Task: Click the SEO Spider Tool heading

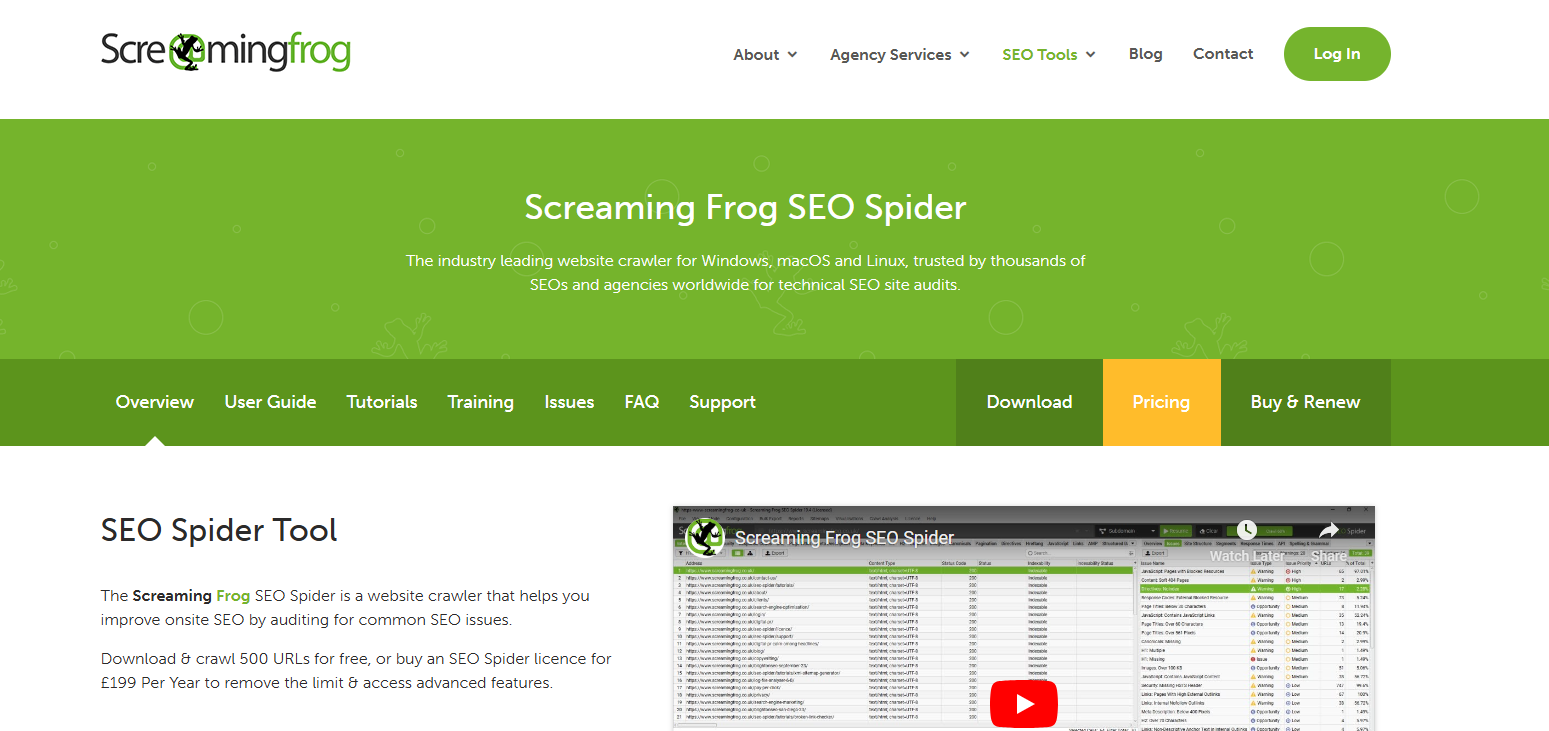Action: pos(219,530)
